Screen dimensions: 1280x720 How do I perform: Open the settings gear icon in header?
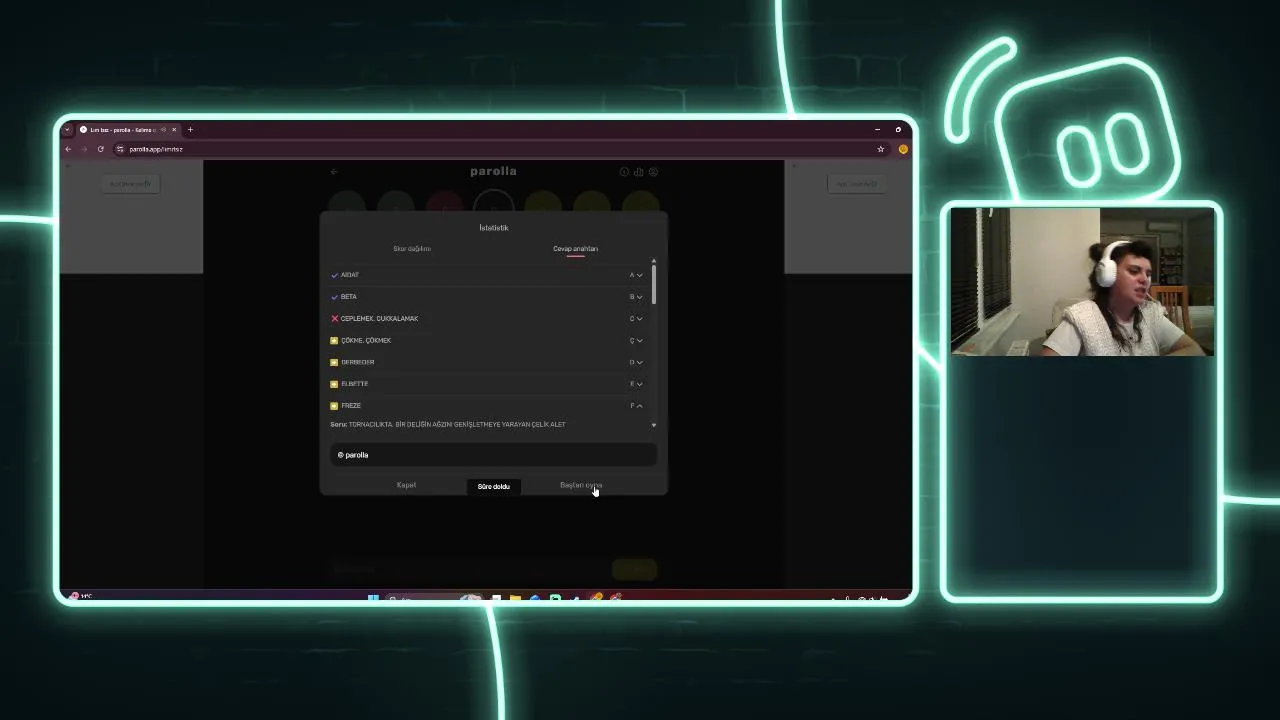click(653, 172)
